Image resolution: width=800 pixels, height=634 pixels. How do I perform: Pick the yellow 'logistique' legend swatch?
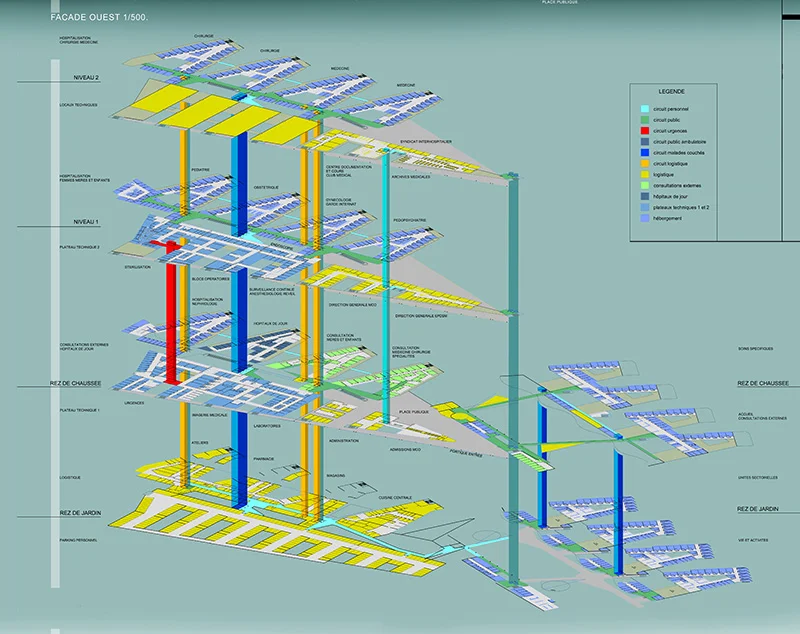pyautogui.click(x=645, y=174)
